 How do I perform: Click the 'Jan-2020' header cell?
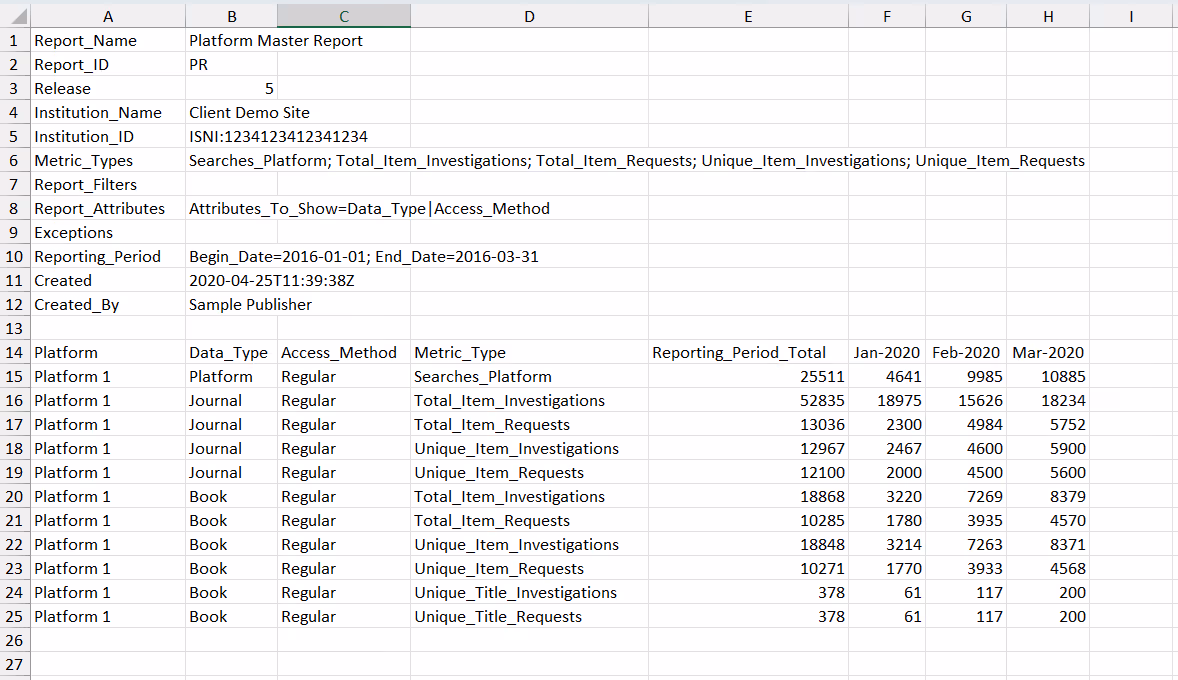887,352
